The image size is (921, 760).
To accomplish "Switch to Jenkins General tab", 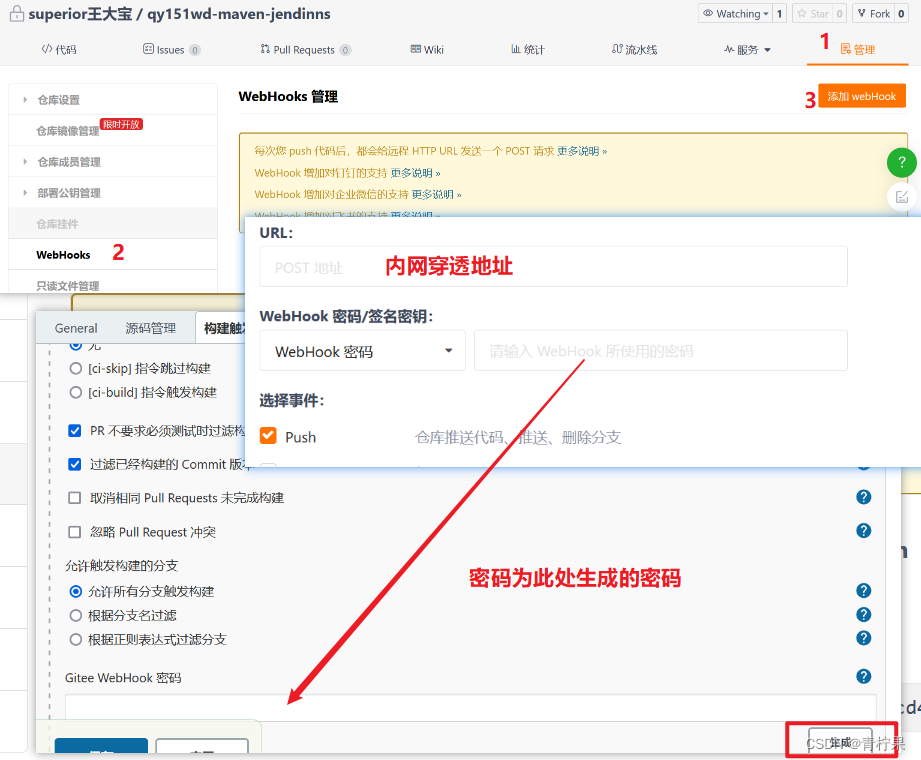I will 76,328.
